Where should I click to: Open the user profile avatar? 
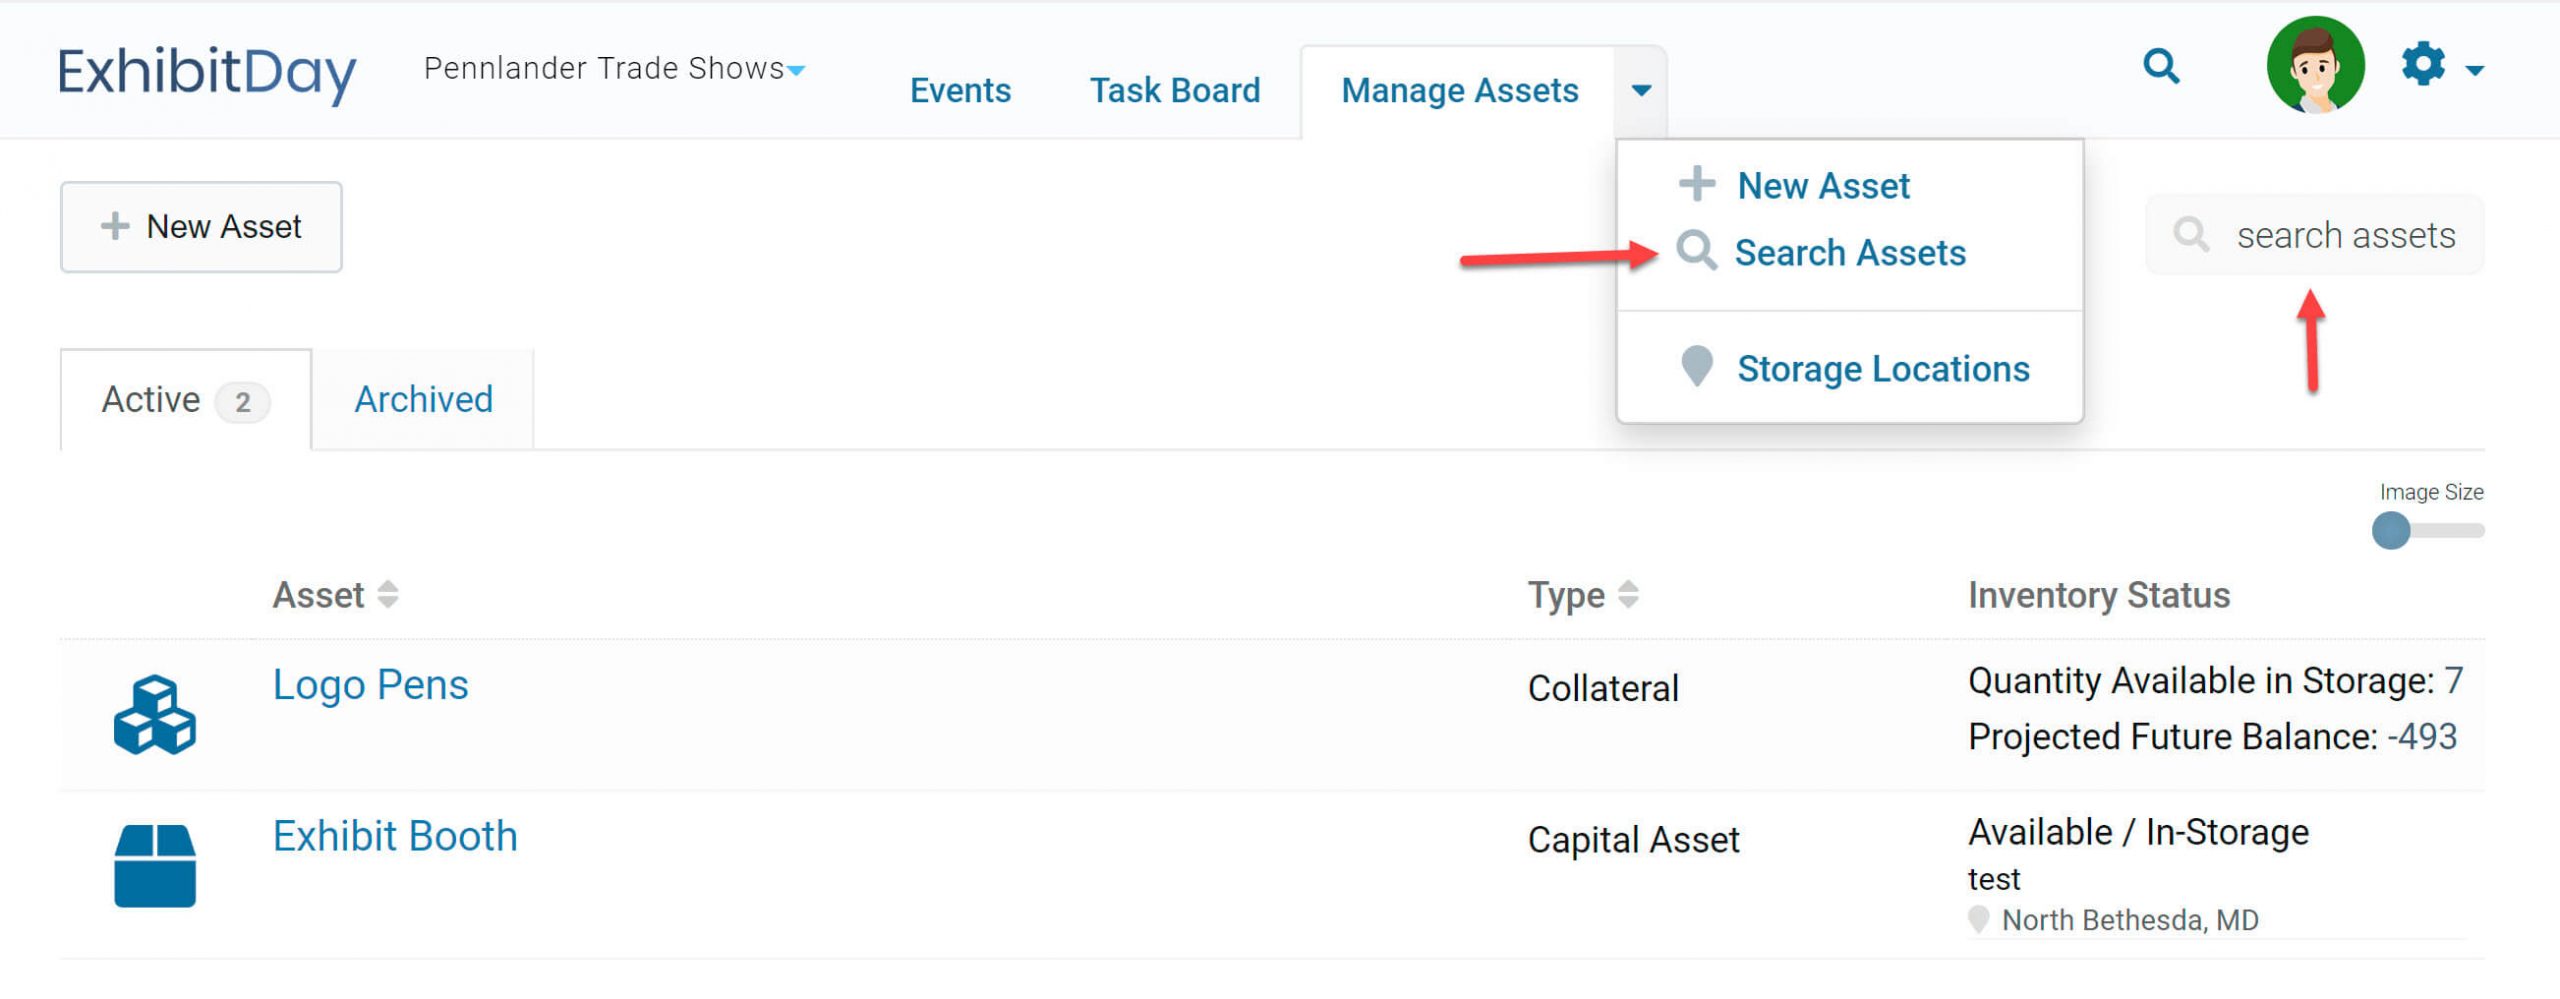[x=2315, y=66]
